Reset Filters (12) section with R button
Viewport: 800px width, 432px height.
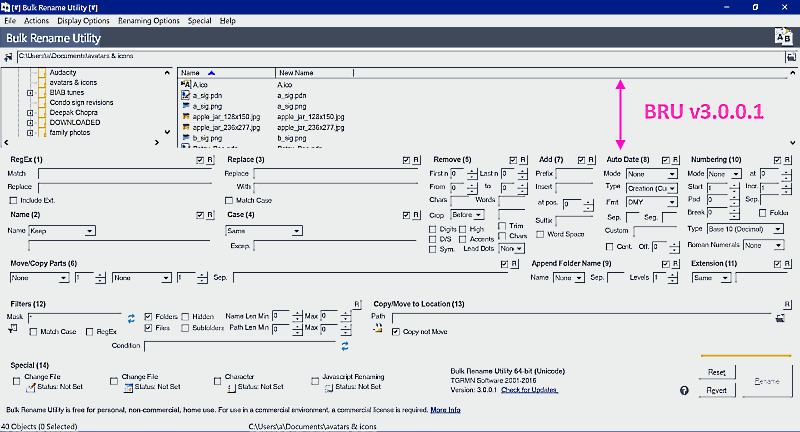tap(357, 304)
